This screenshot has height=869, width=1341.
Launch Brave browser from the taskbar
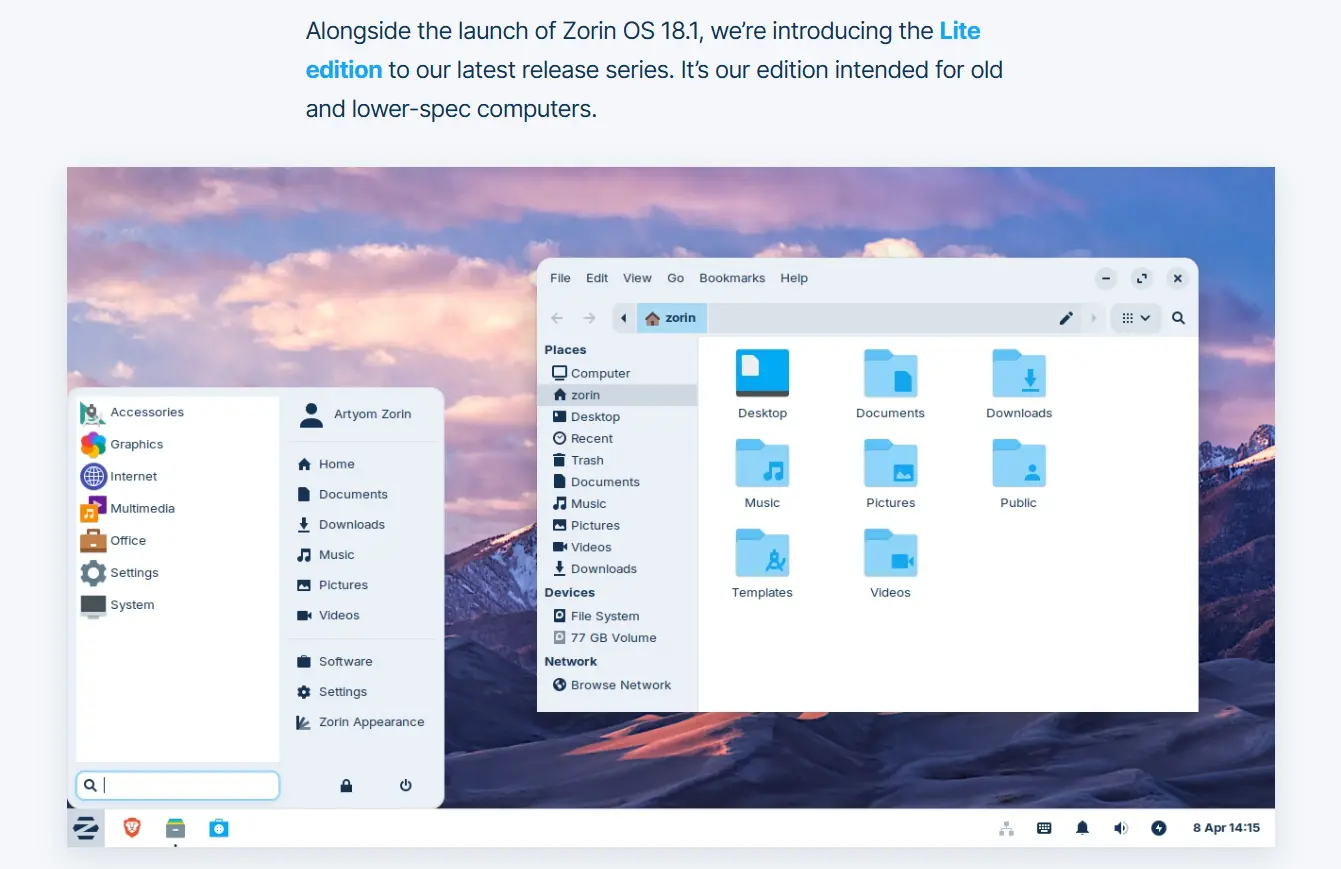132,828
